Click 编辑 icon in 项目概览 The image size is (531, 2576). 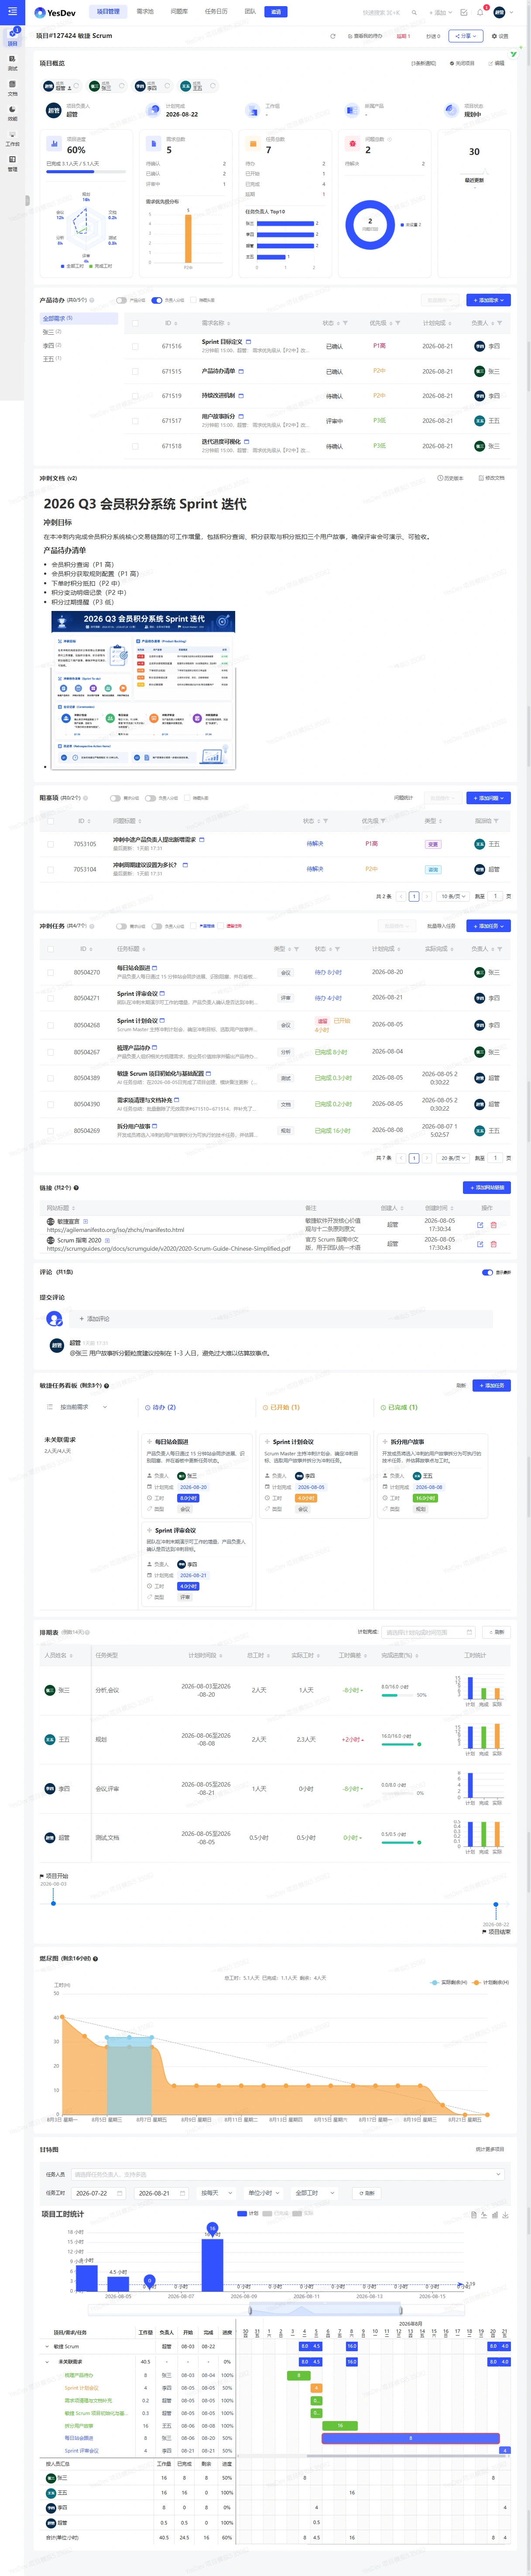[x=496, y=63]
